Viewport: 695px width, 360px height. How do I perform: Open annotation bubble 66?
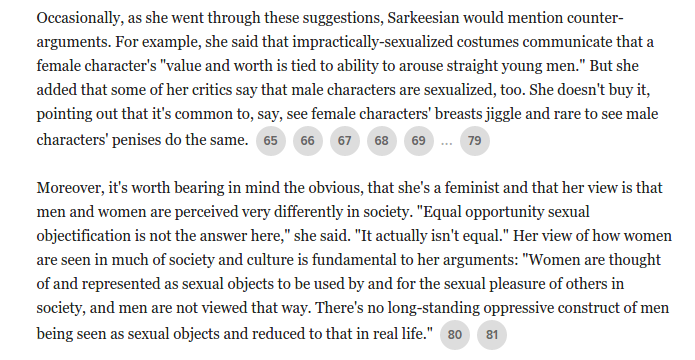(308, 141)
